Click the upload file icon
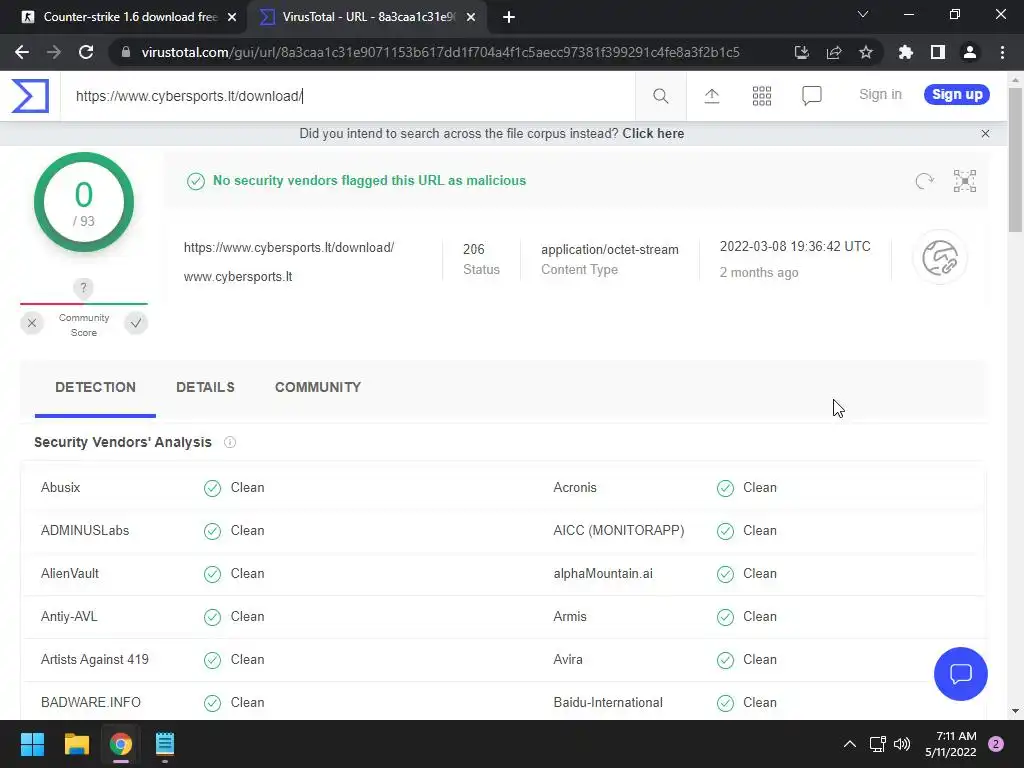The width and height of the screenshot is (1024, 768). tap(712, 96)
